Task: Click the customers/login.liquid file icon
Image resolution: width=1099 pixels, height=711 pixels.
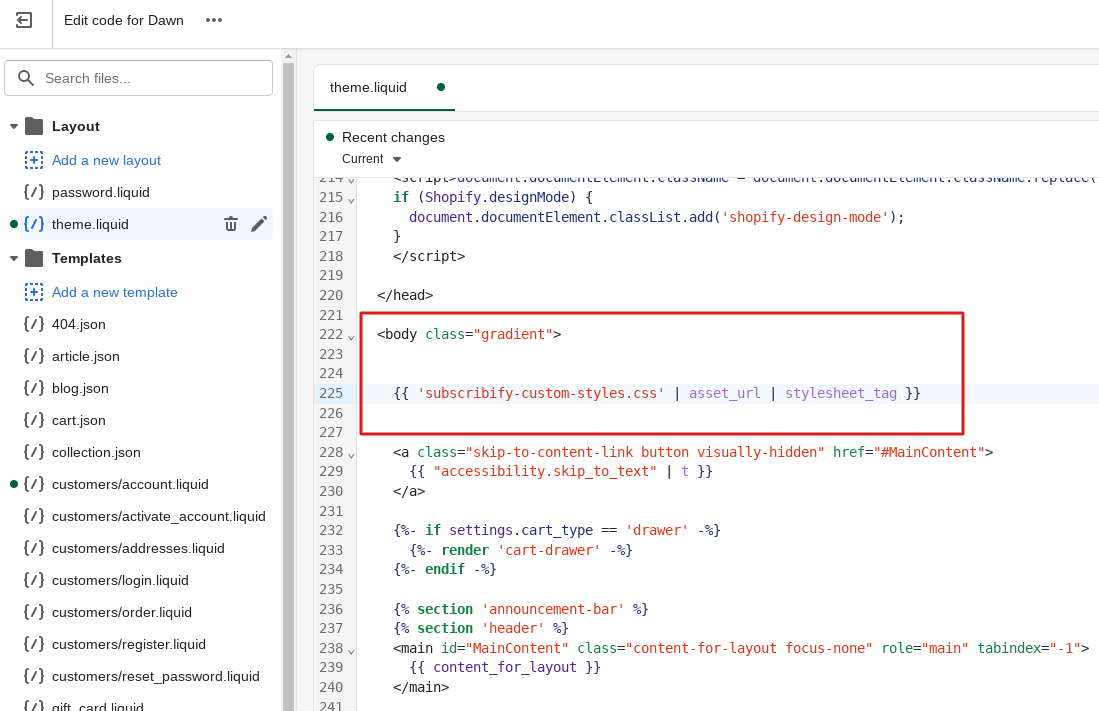Action: (x=34, y=580)
